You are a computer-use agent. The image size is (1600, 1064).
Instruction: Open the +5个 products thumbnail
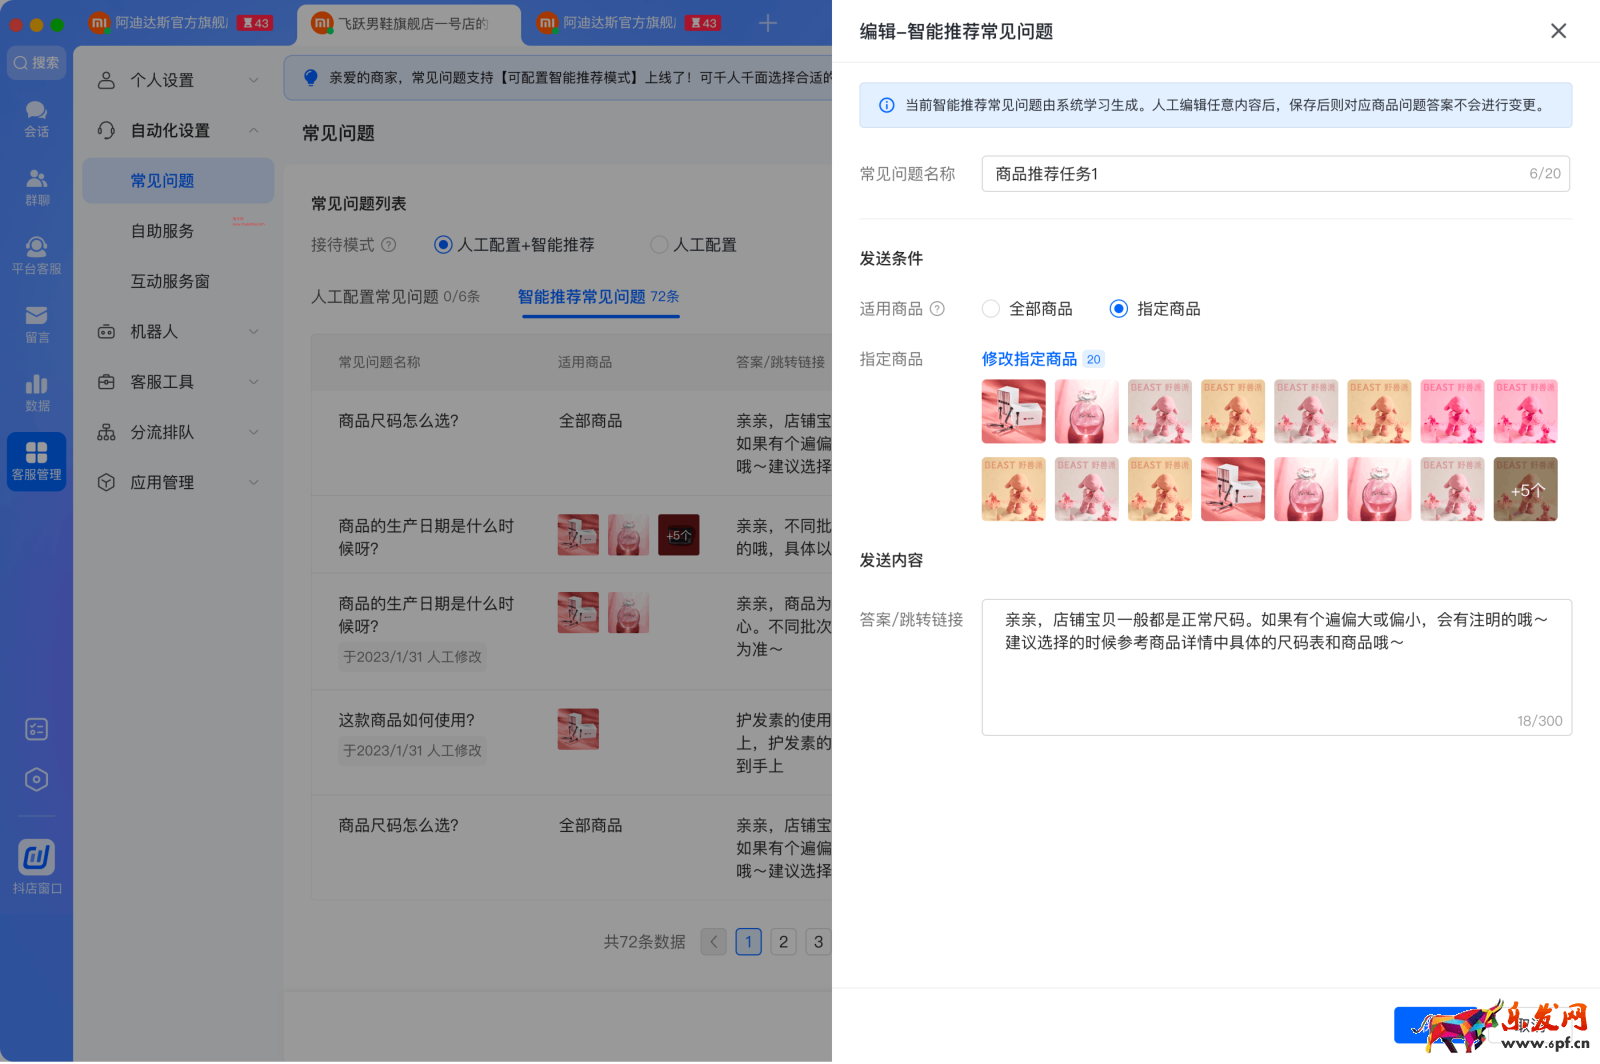(x=1525, y=489)
